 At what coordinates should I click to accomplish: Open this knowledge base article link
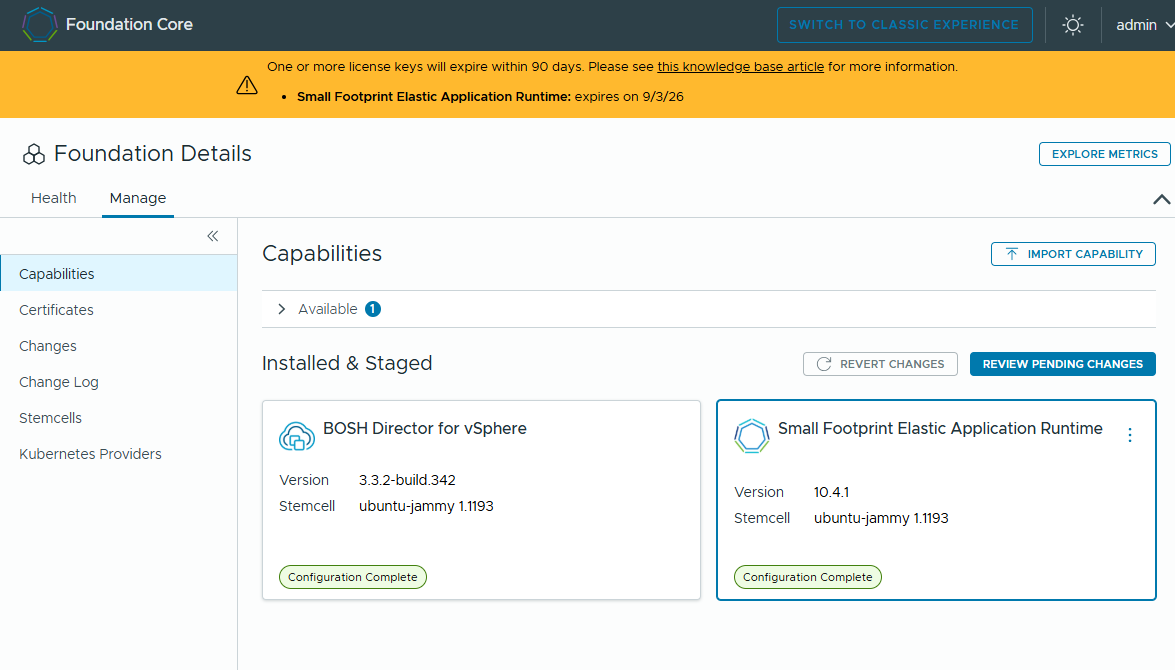[740, 67]
